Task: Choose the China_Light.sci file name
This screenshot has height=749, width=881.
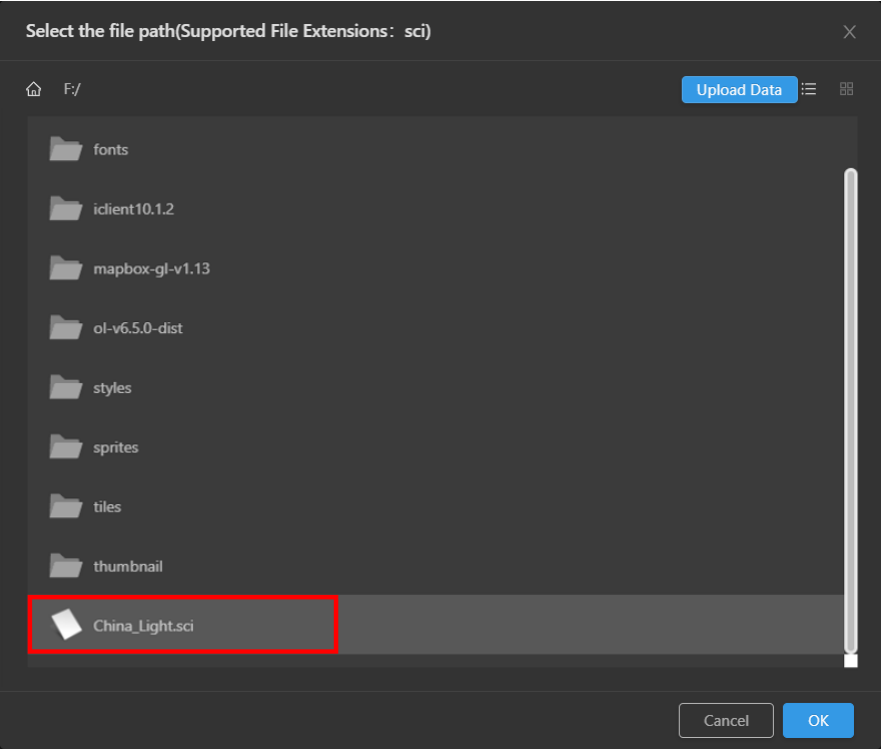Action: [143, 626]
